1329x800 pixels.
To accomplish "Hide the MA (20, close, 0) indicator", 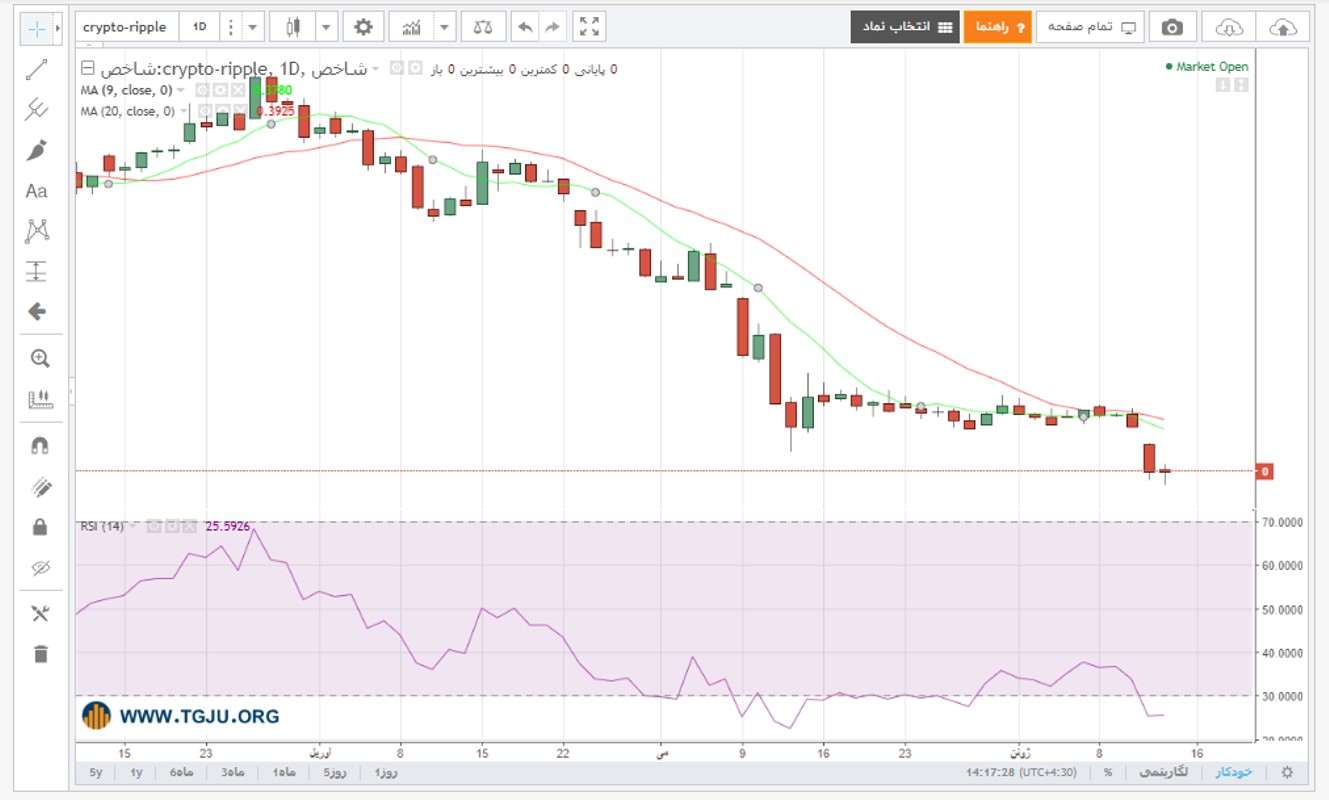I will click(x=204, y=111).
